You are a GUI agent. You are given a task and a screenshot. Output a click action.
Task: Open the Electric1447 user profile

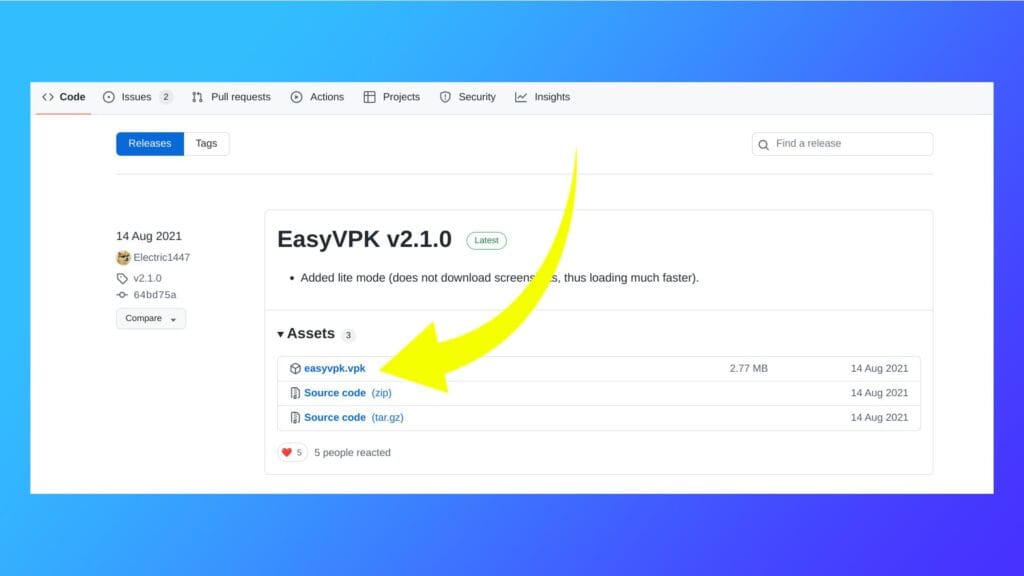tap(161, 258)
